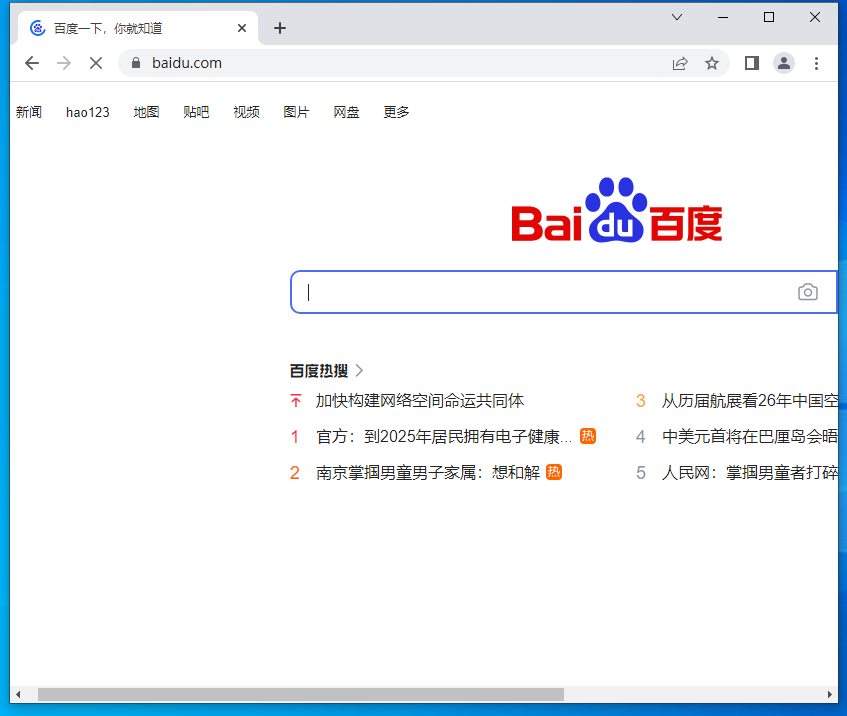Open the 图片 link

coord(296,112)
